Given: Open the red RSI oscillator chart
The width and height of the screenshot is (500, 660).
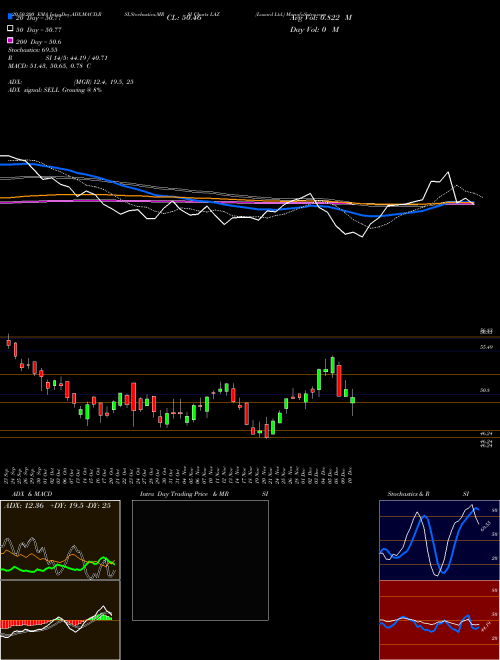Looking at the screenshot, I should [439, 620].
